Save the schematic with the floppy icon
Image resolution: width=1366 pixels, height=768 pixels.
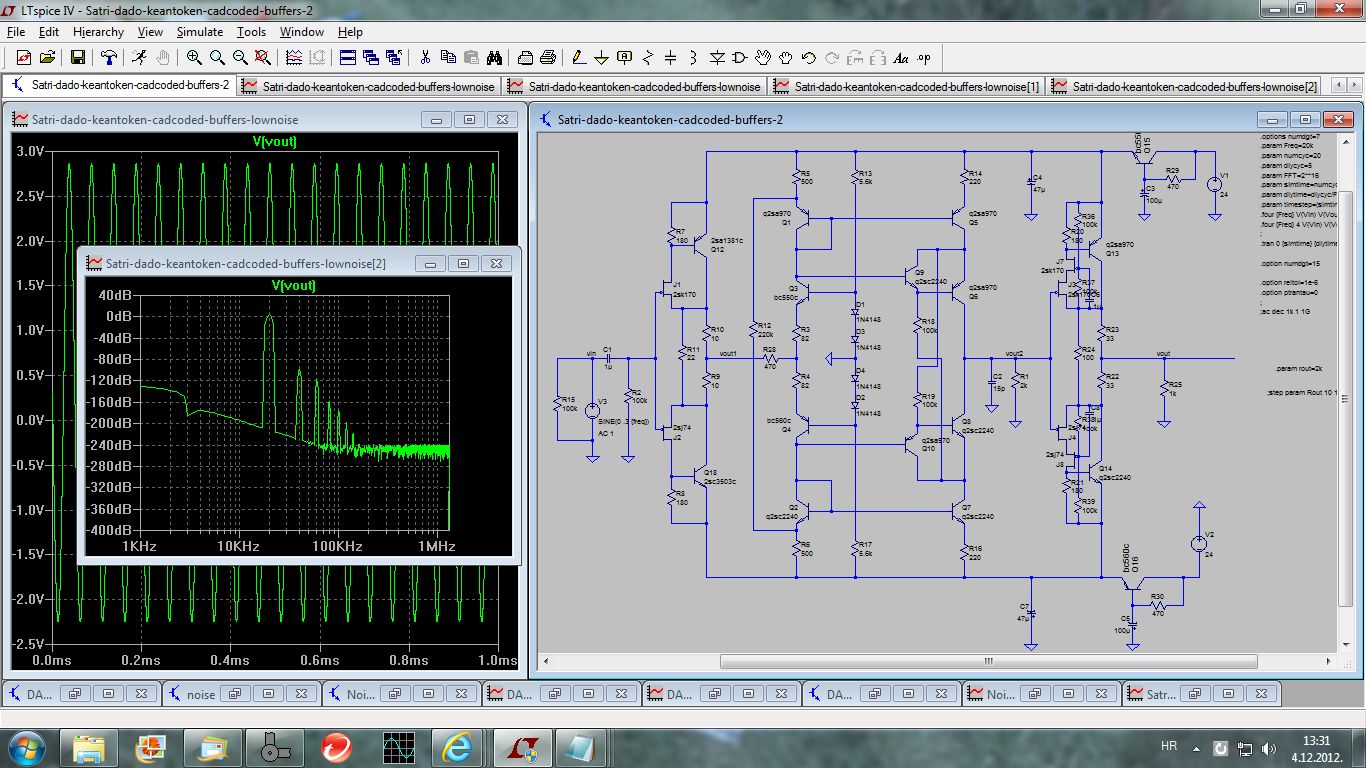(78, 57)
